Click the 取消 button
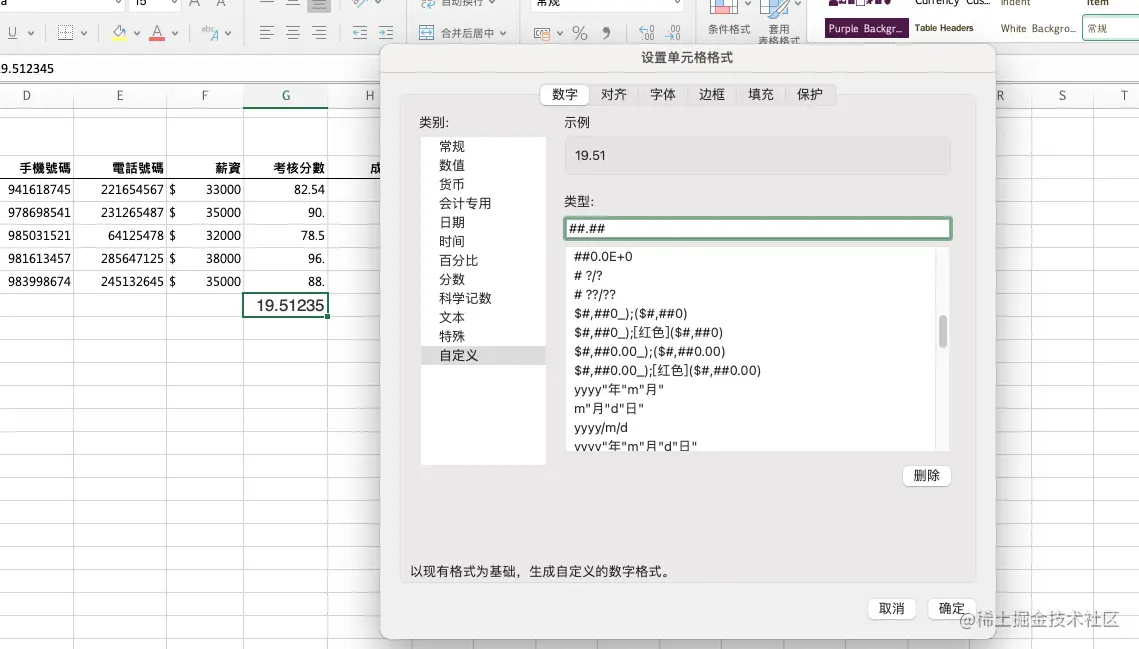This screenshot has height=649, width=1139. pos(891,608)
